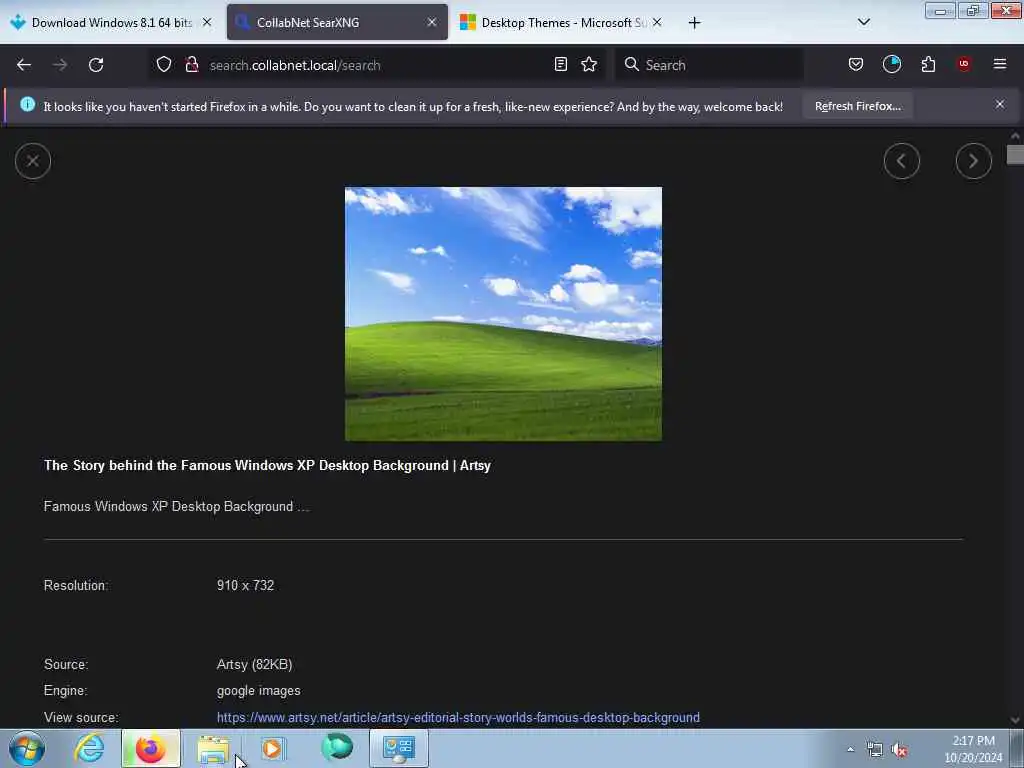
Task: Click the forward navigation arrow
Action: click(60, 65)
